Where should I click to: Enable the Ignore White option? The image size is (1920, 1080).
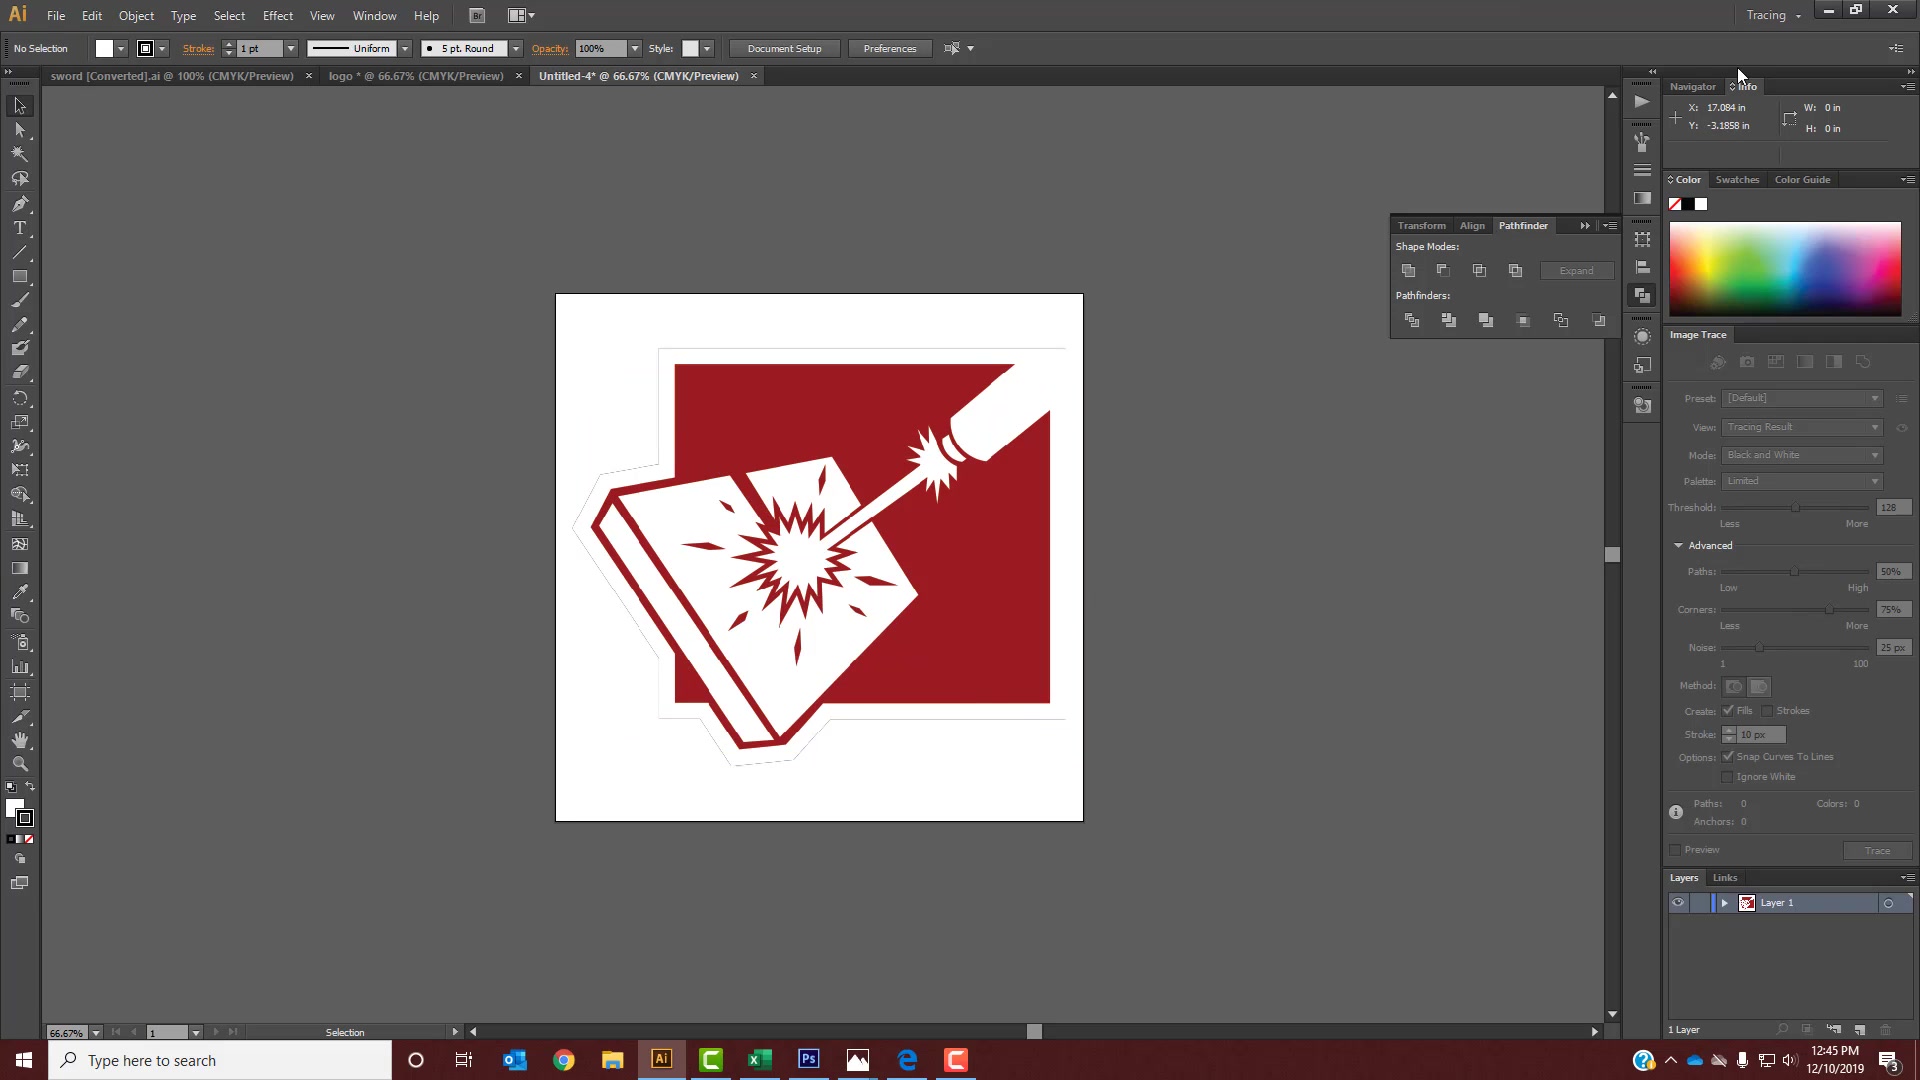click(1728, 776)
